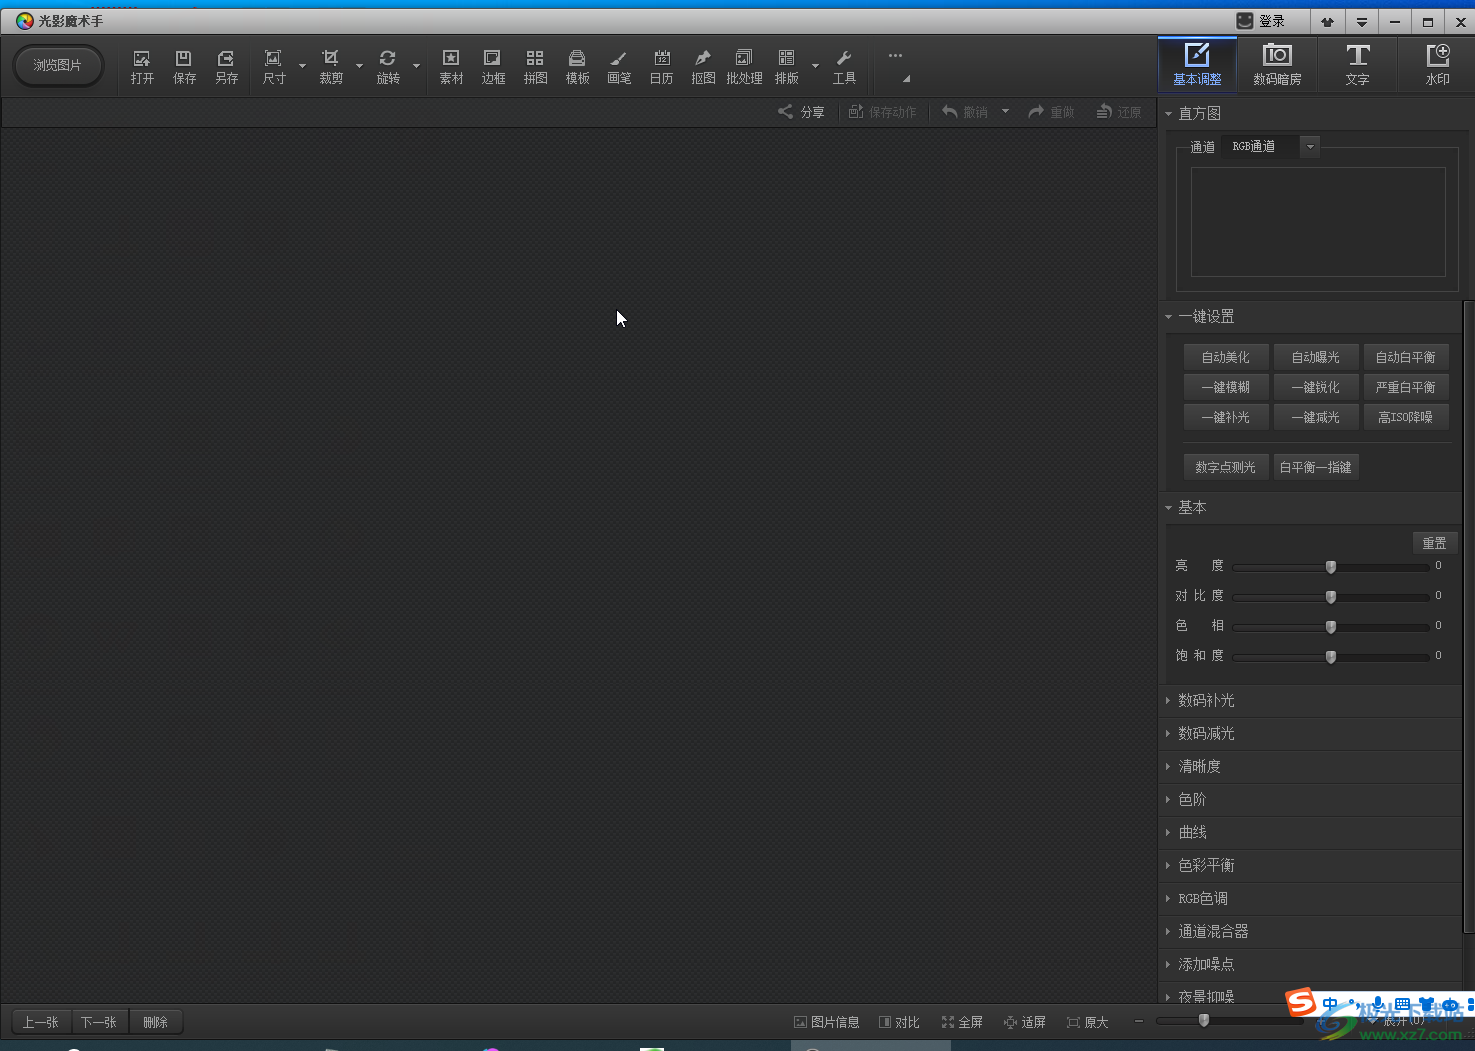Apply 自动美化 auto beautify
The image size is (1475, 1051).
(1226, 357)
